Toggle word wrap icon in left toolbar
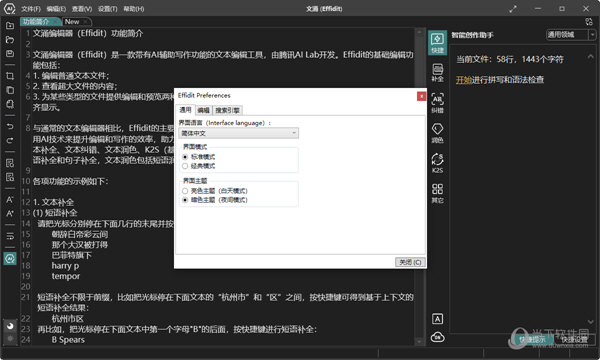Image resolution: width=600 pixels, height=360 pixels. 10,236
